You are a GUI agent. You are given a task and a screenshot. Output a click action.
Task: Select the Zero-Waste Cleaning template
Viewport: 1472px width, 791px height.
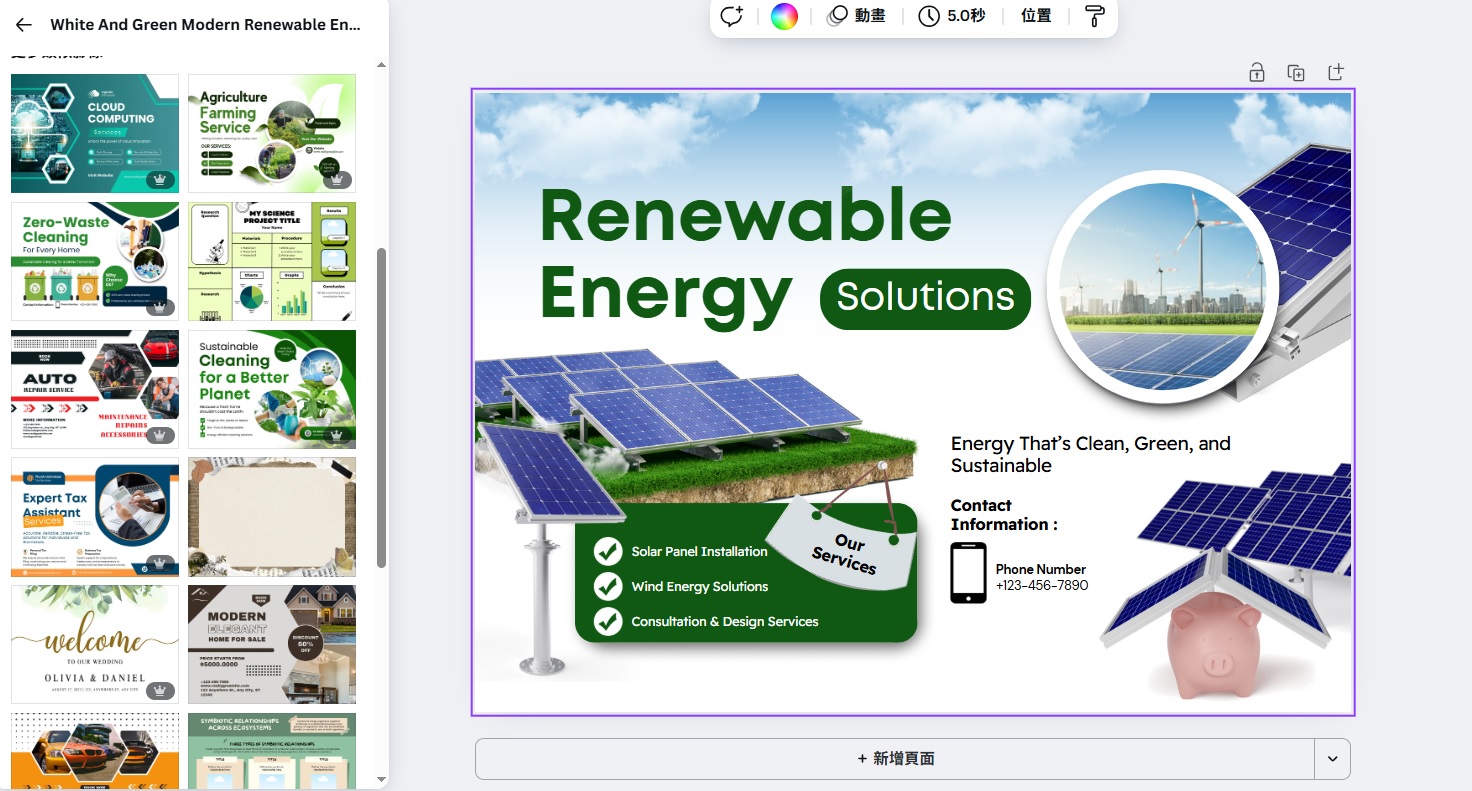(95, 261)
